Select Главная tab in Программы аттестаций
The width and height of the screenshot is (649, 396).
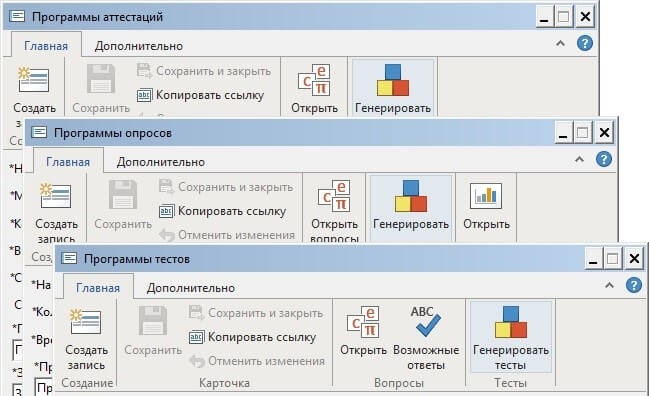(46, 46)
